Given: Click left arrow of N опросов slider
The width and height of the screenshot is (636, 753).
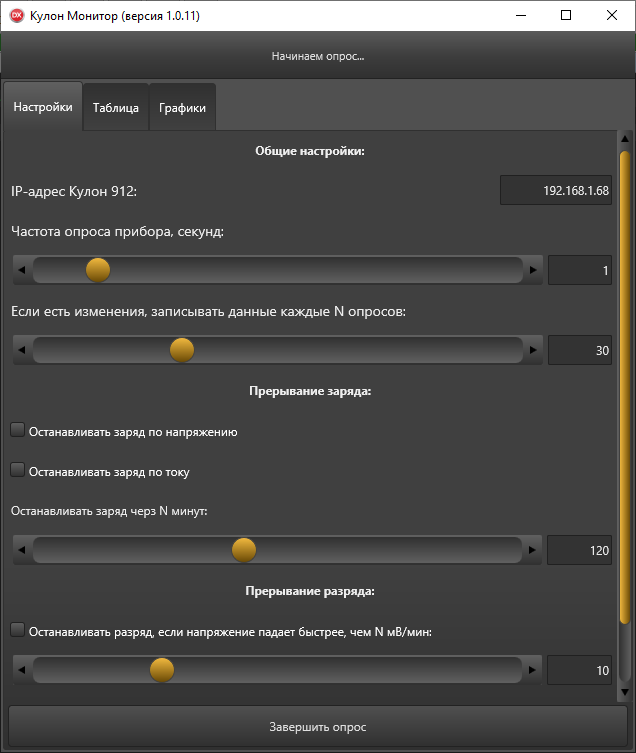Looking at the screenshot, I should tap(22, 350).
